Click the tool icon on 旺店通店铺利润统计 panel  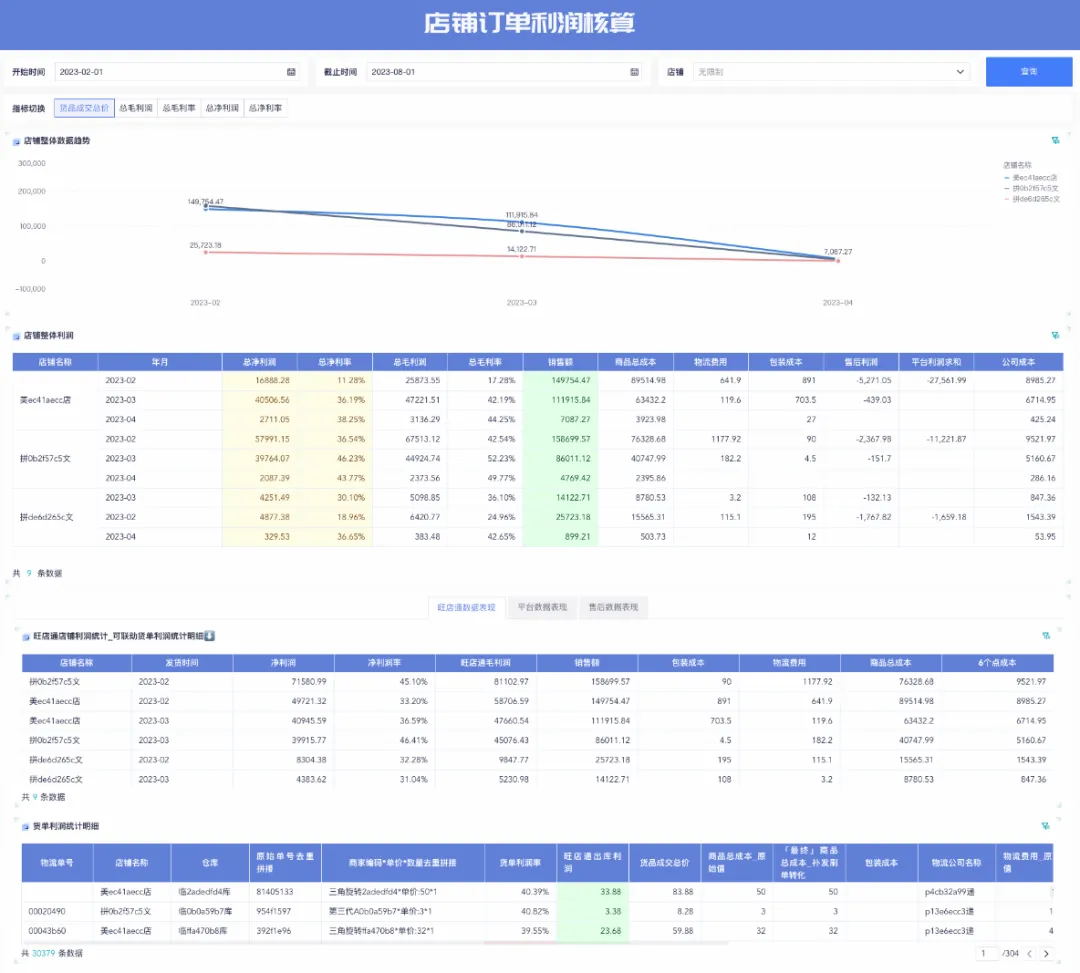coord(1046,636)
